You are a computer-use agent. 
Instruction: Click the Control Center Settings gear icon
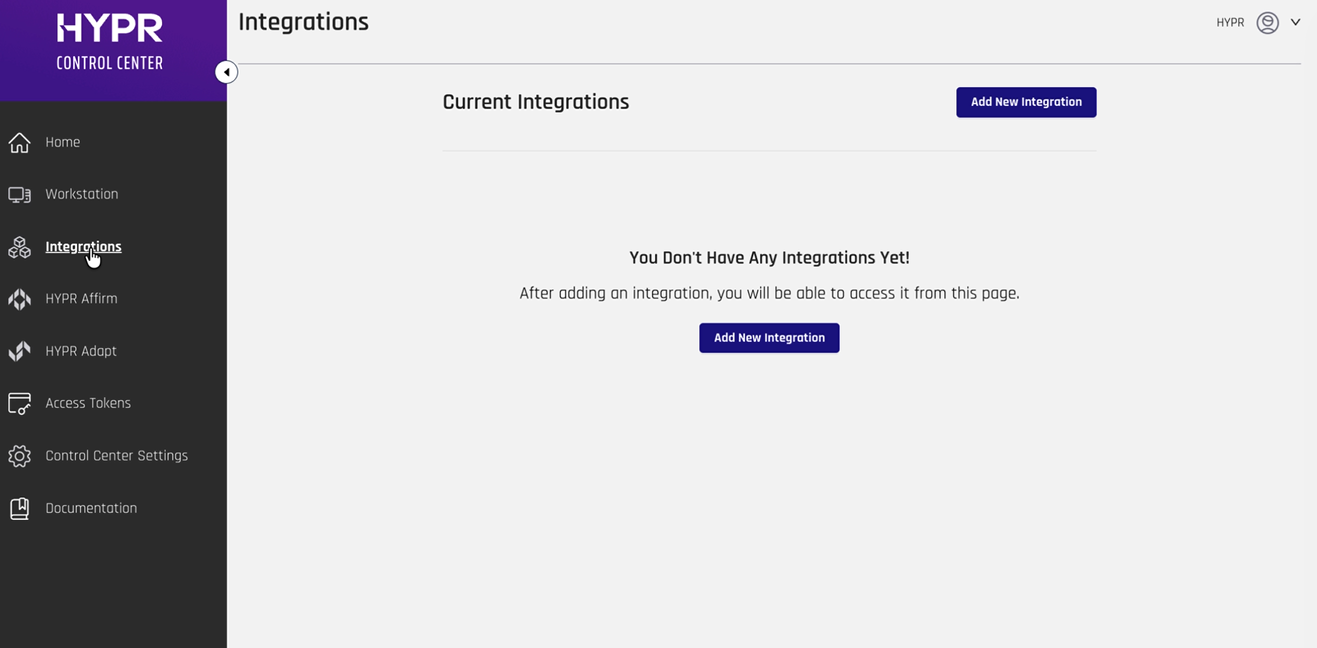tap(19, 456)
